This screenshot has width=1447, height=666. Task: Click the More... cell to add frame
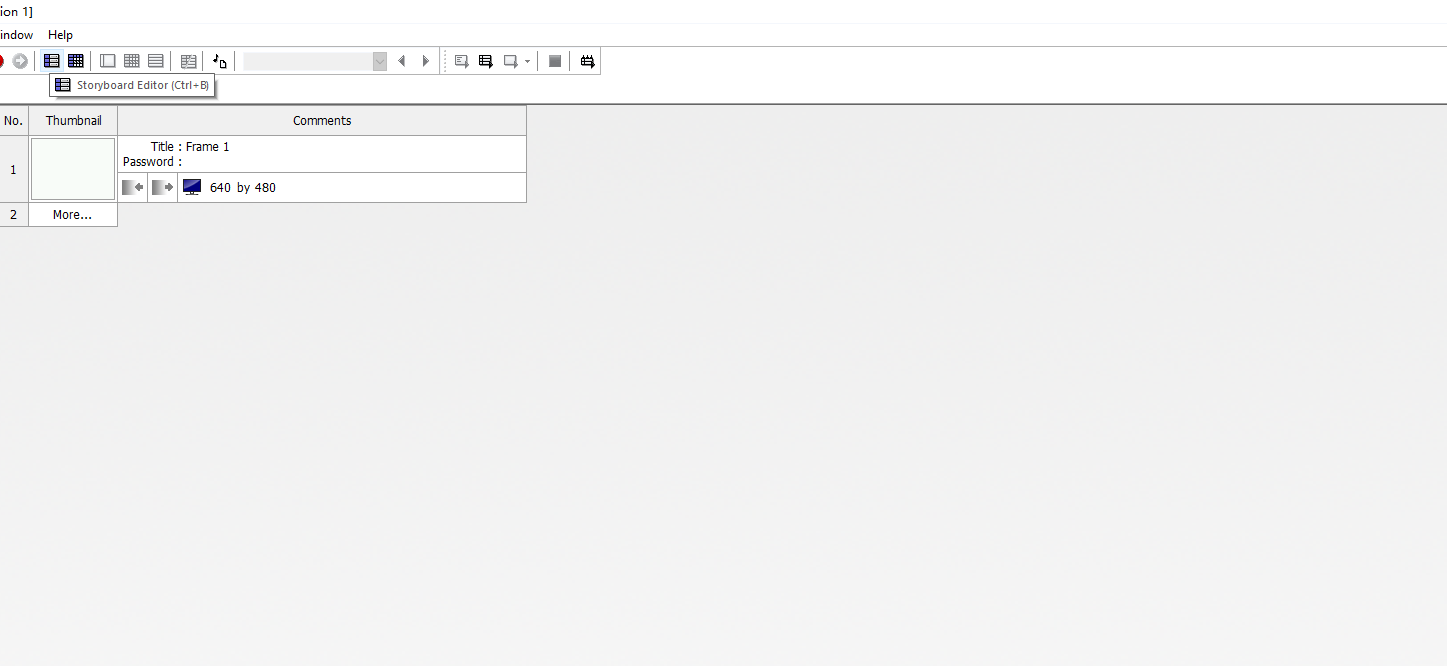[x=73, y=214]
